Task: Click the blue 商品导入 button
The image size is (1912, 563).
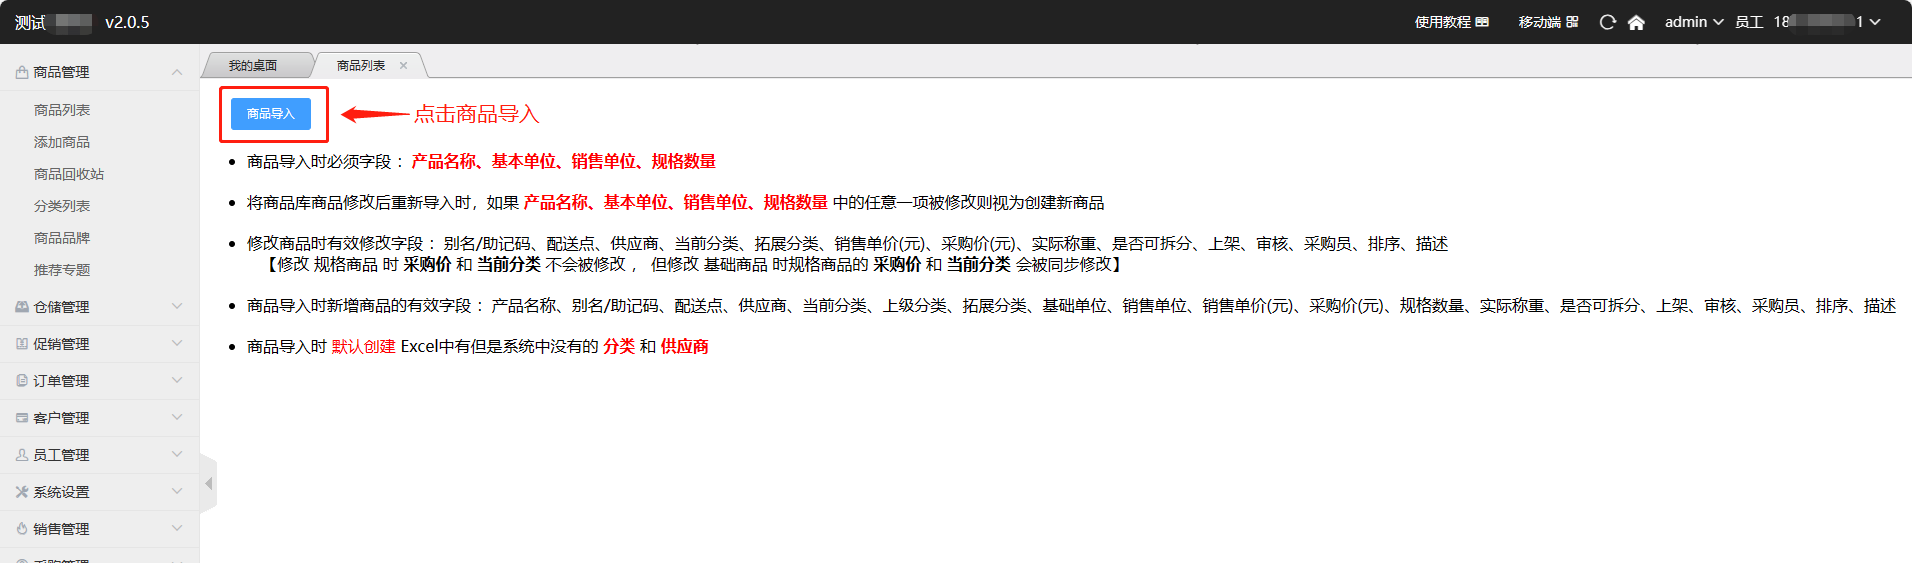Action: click(x=271, y=114)
